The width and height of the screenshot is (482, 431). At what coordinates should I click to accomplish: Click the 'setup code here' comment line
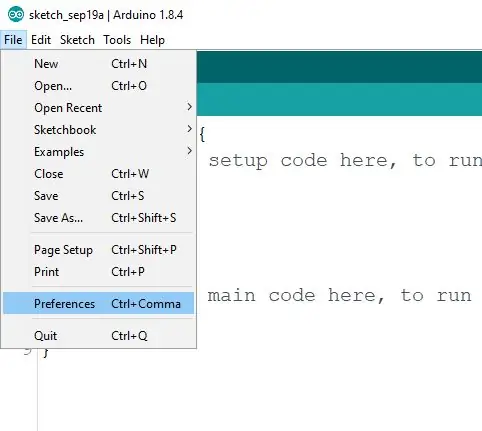coord(345,161)
